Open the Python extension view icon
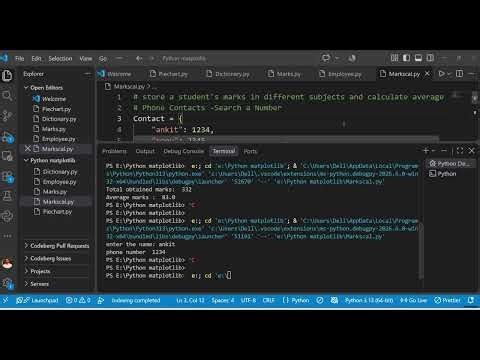This screenshot has width=480, height=360. (7, 216)
